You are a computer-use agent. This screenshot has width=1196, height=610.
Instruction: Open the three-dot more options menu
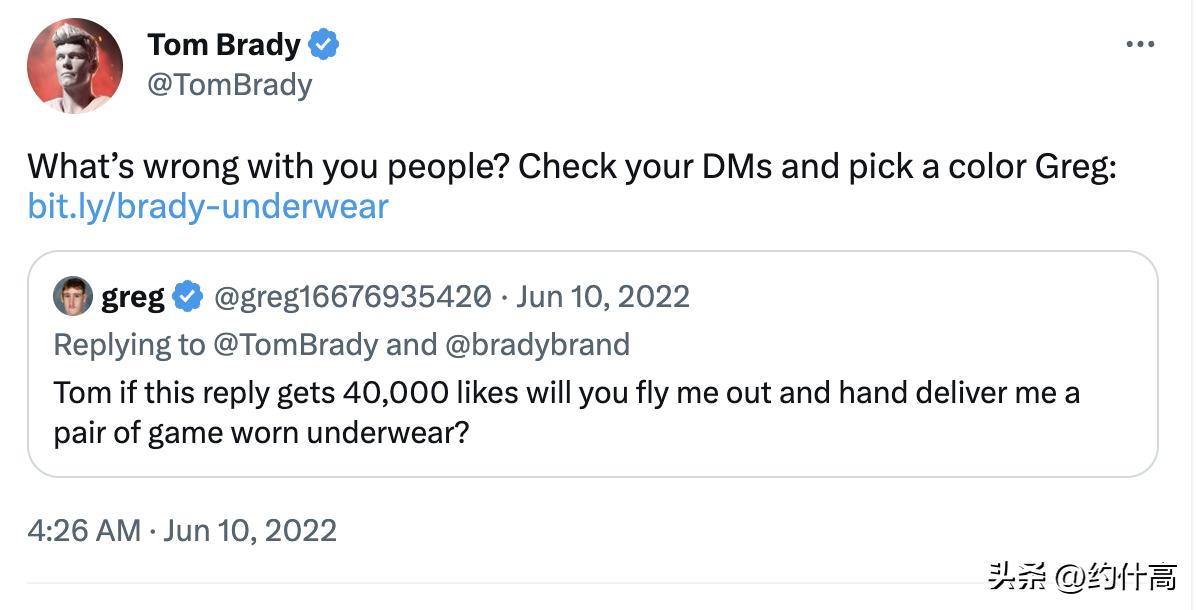pos(1140,45)
